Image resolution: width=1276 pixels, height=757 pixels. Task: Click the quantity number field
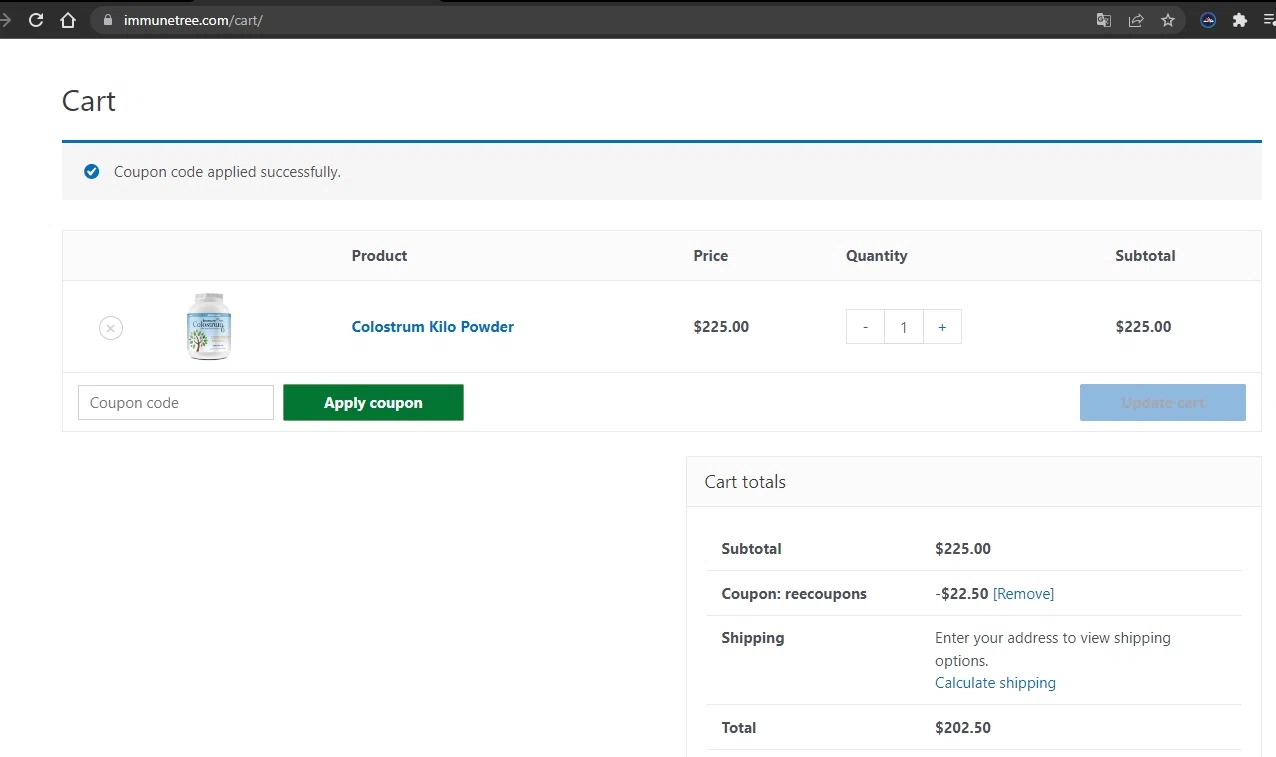tap(904, 327)
